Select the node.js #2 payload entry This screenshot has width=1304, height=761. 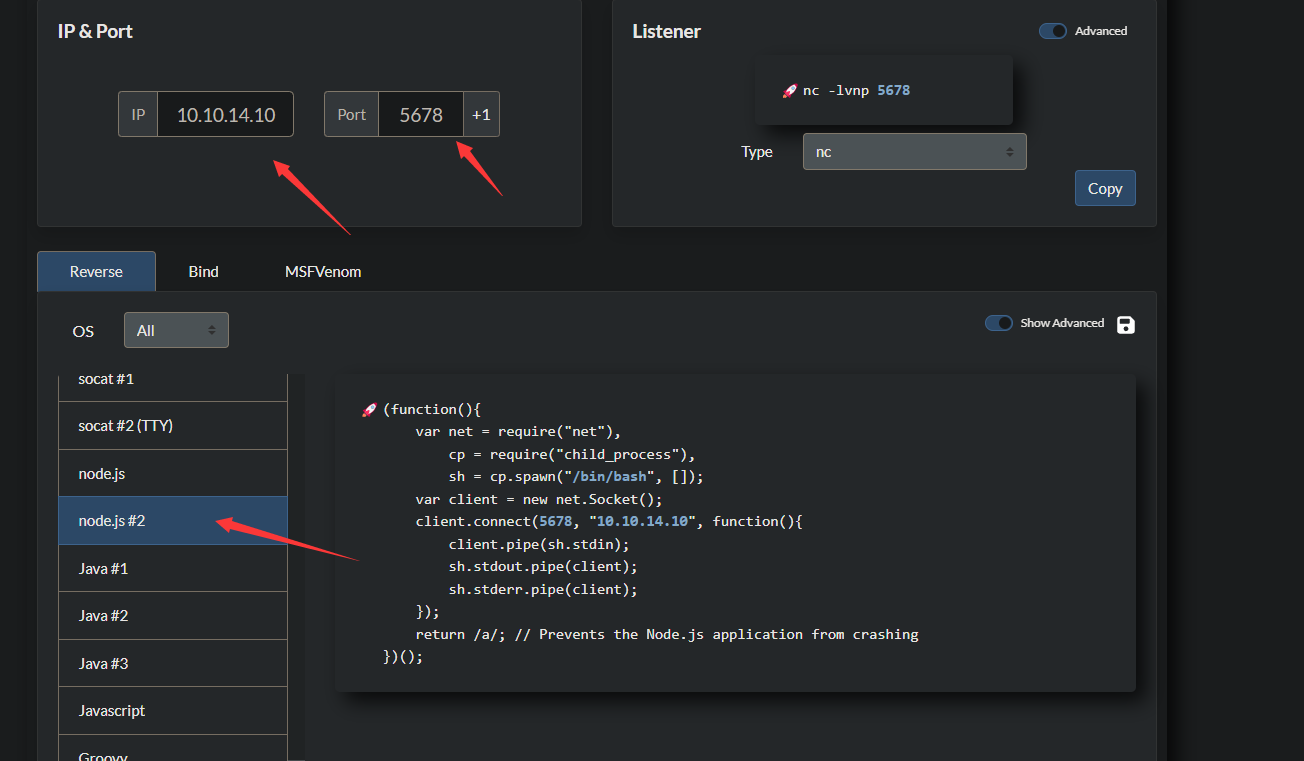(x=173, y=520)
